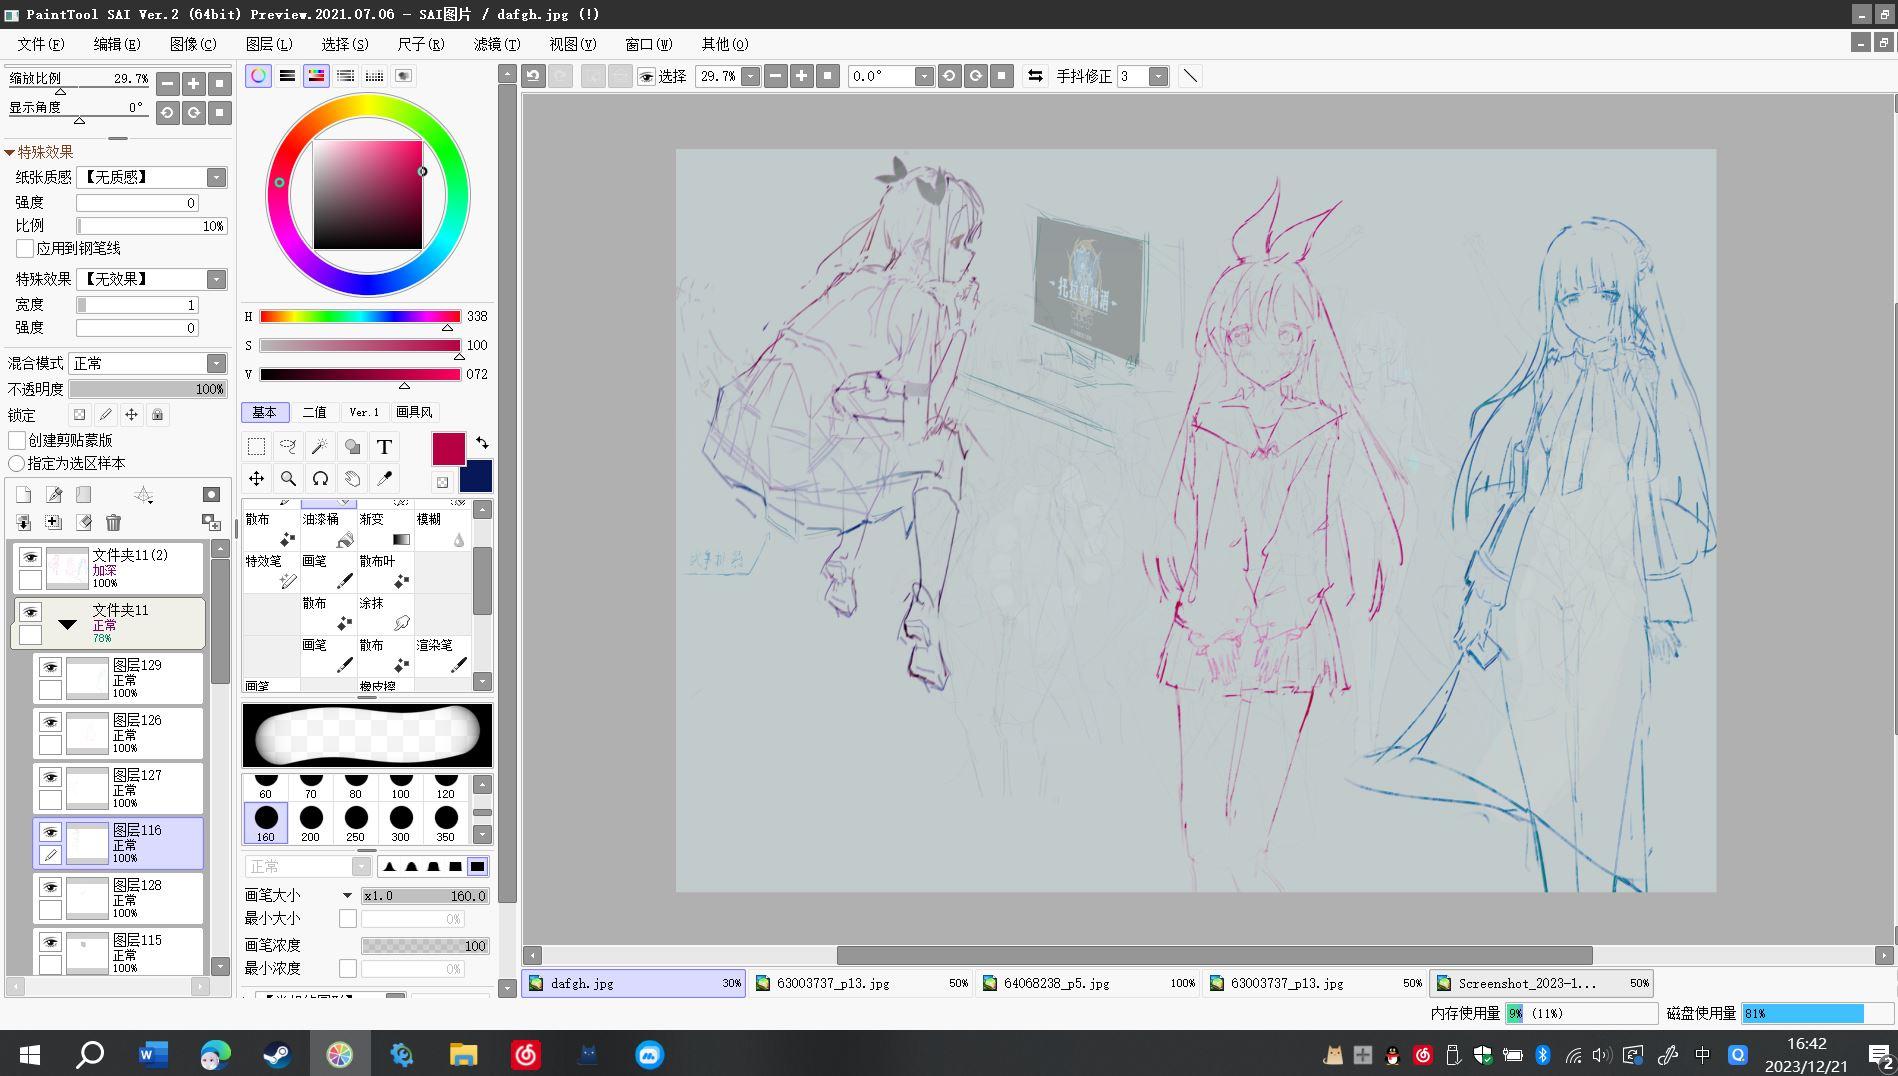This screenshot has width=1898, height=1076.
Task: Select the hand pan tool
Action: coord(353,479)
